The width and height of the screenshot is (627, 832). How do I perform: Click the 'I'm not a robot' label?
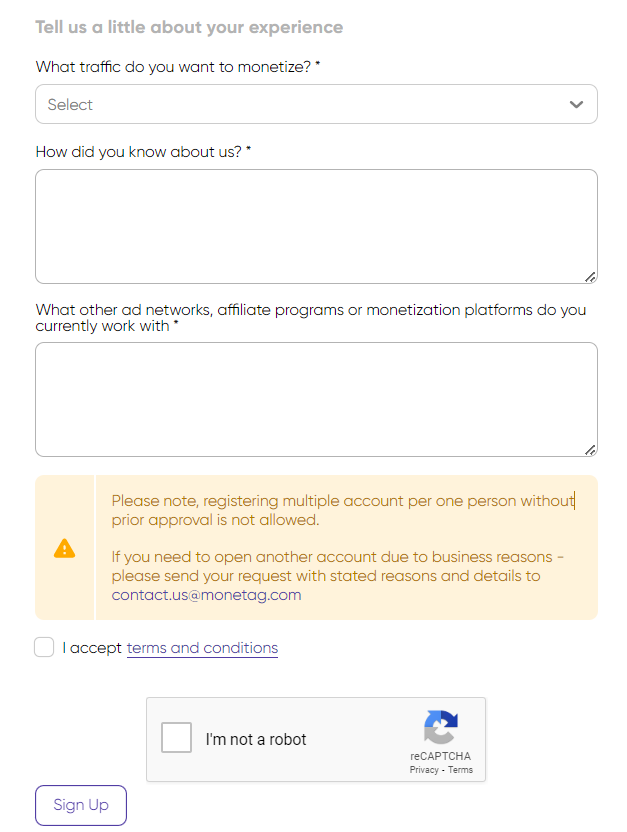point(256,740)
